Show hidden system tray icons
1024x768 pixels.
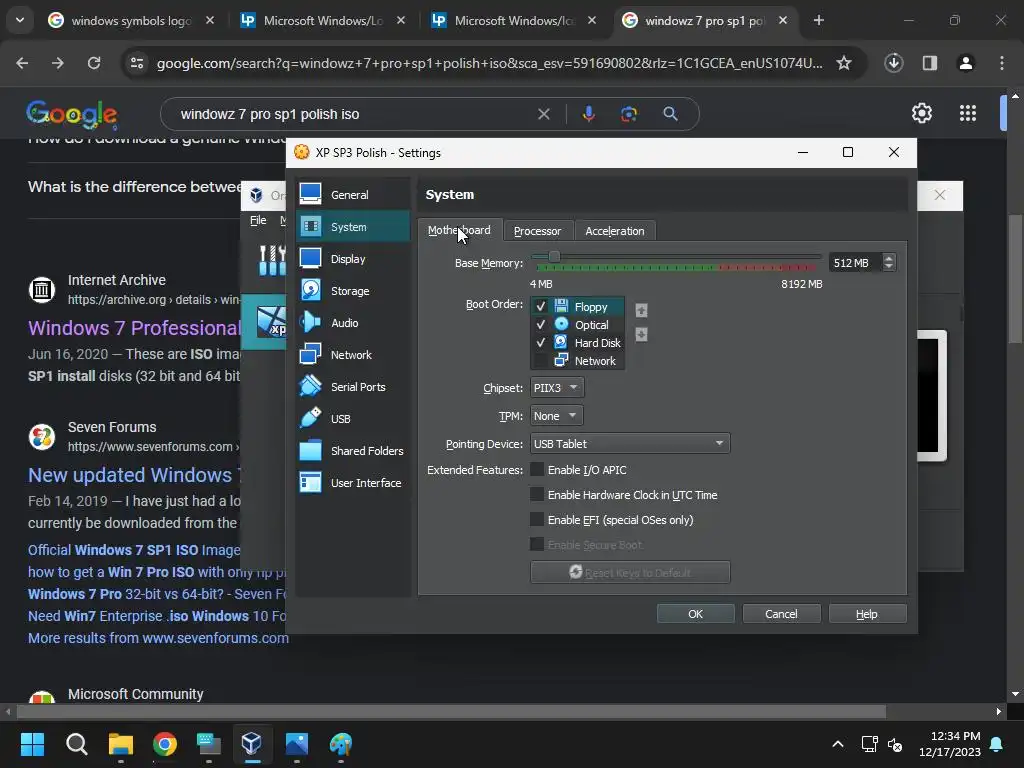[x=837, y=744]
